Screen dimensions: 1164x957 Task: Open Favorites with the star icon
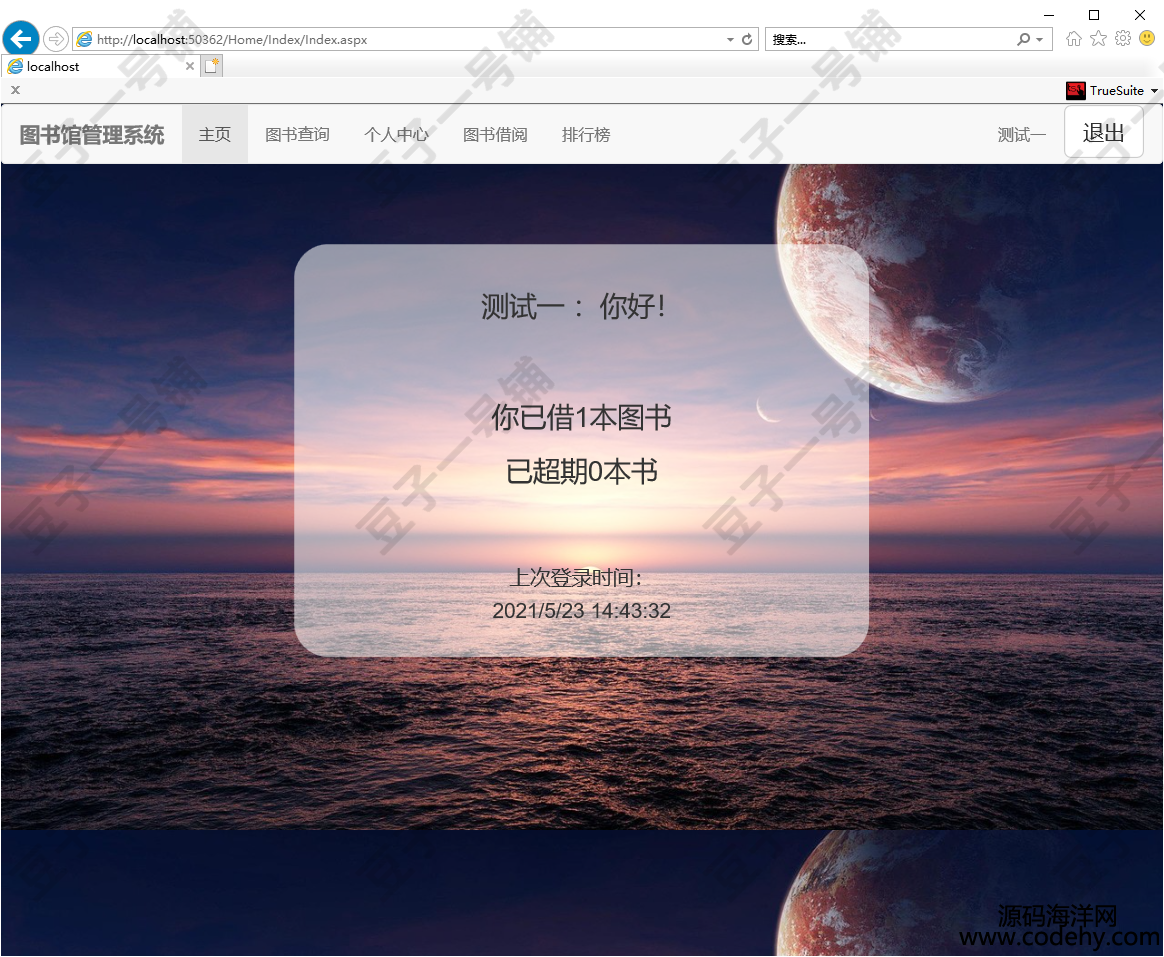pos(1099,39)
